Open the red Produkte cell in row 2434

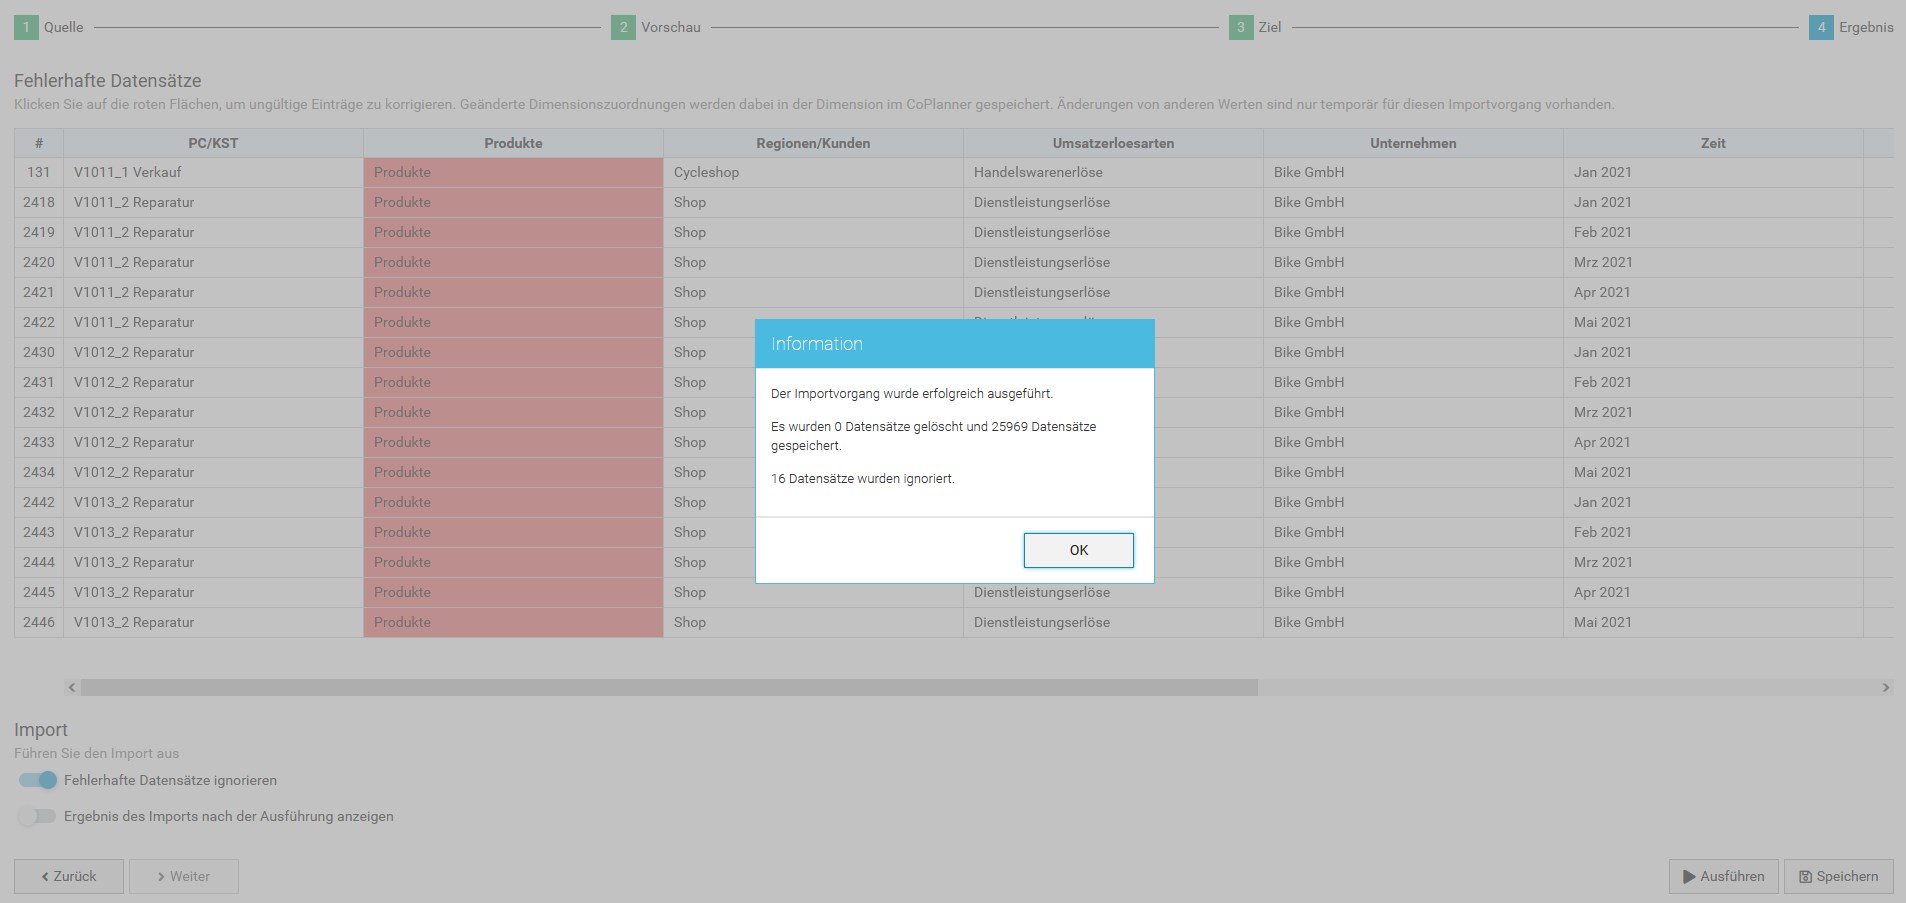point(513,472)
